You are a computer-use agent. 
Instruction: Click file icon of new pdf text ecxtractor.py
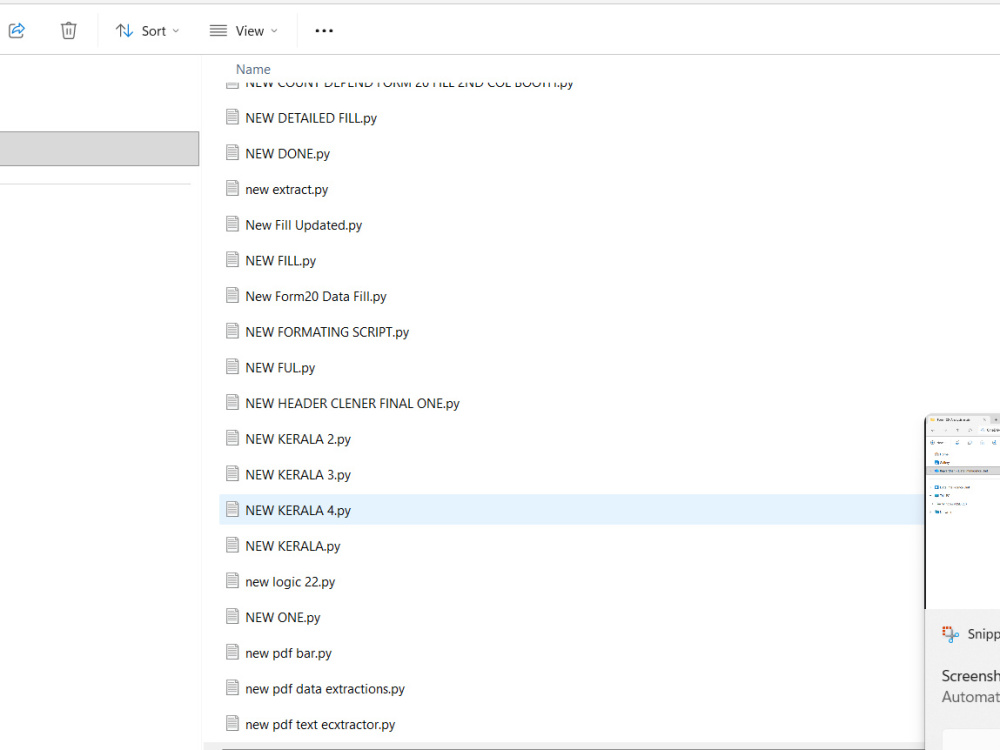click(x=232, y=723)
